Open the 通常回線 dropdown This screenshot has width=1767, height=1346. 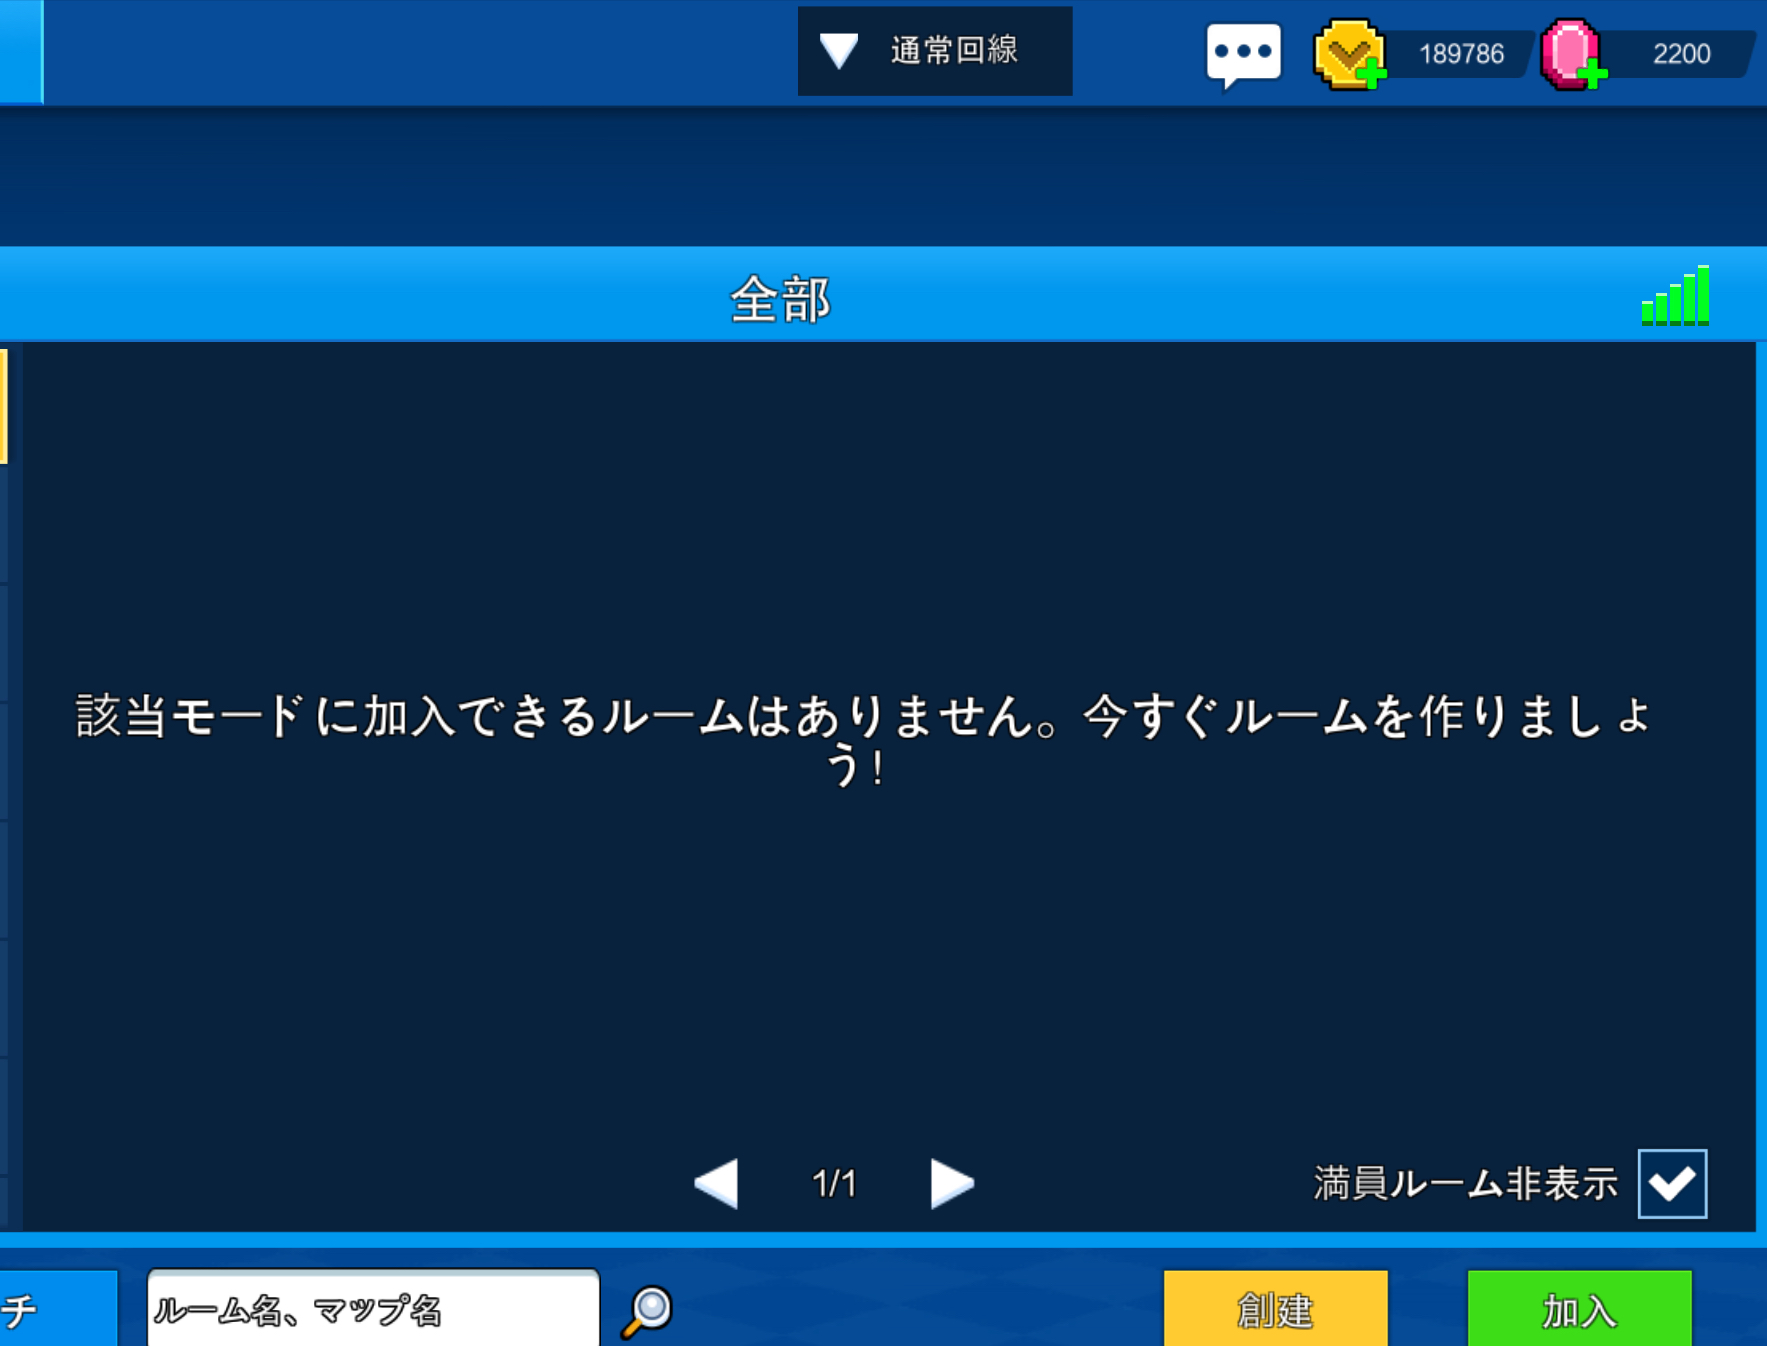(934, 51)
